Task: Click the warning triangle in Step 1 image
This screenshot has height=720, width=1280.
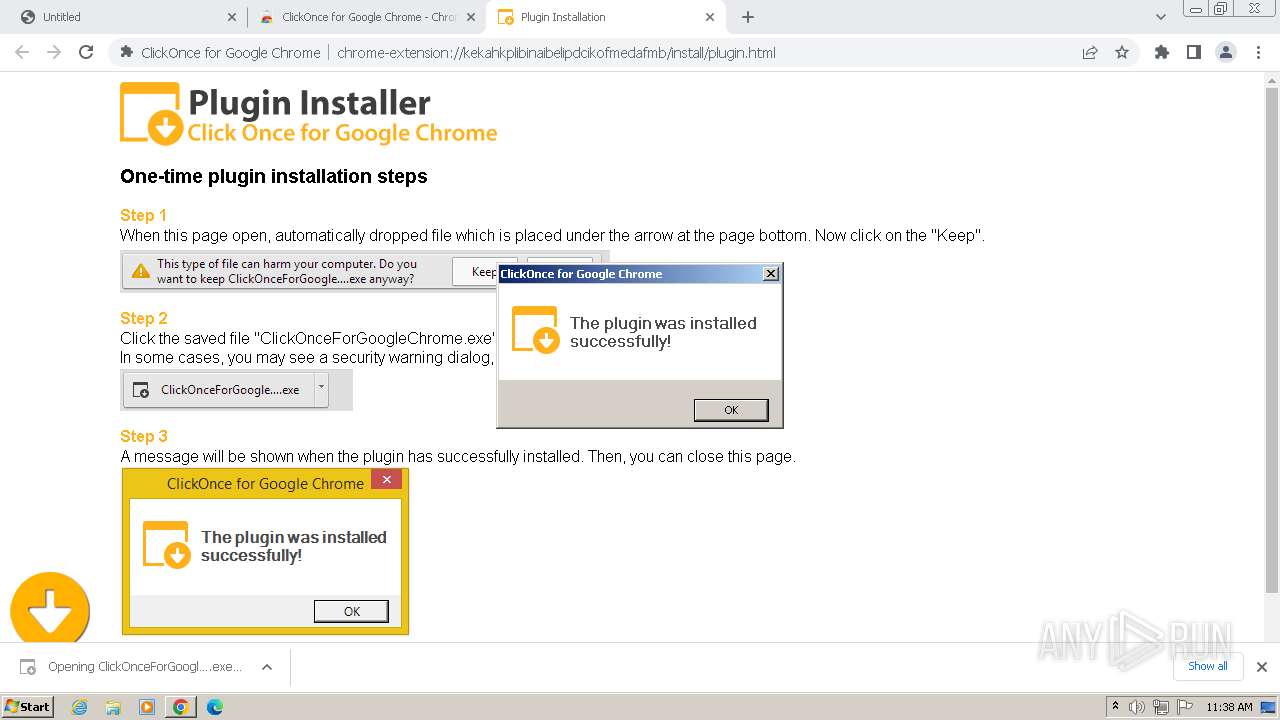Action: pyautogui.click(x=141, y=271)
